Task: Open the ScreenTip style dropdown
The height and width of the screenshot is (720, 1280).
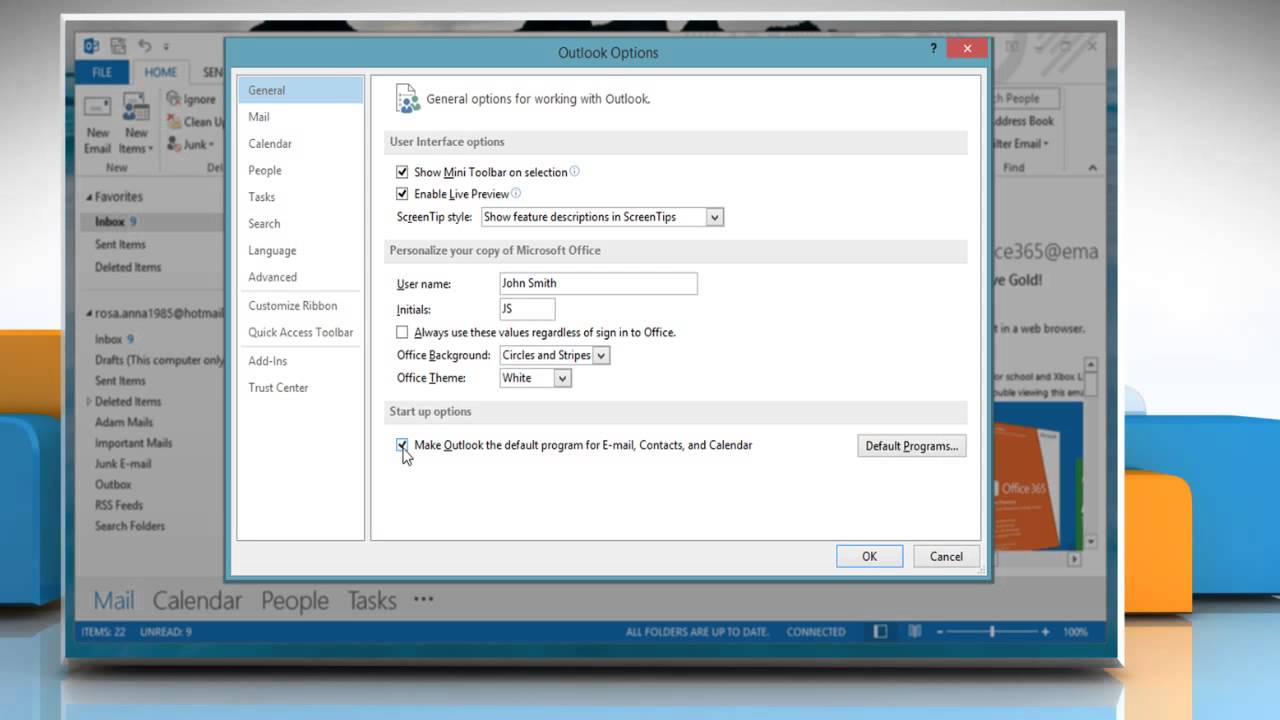Action: [x=714, y=217]
